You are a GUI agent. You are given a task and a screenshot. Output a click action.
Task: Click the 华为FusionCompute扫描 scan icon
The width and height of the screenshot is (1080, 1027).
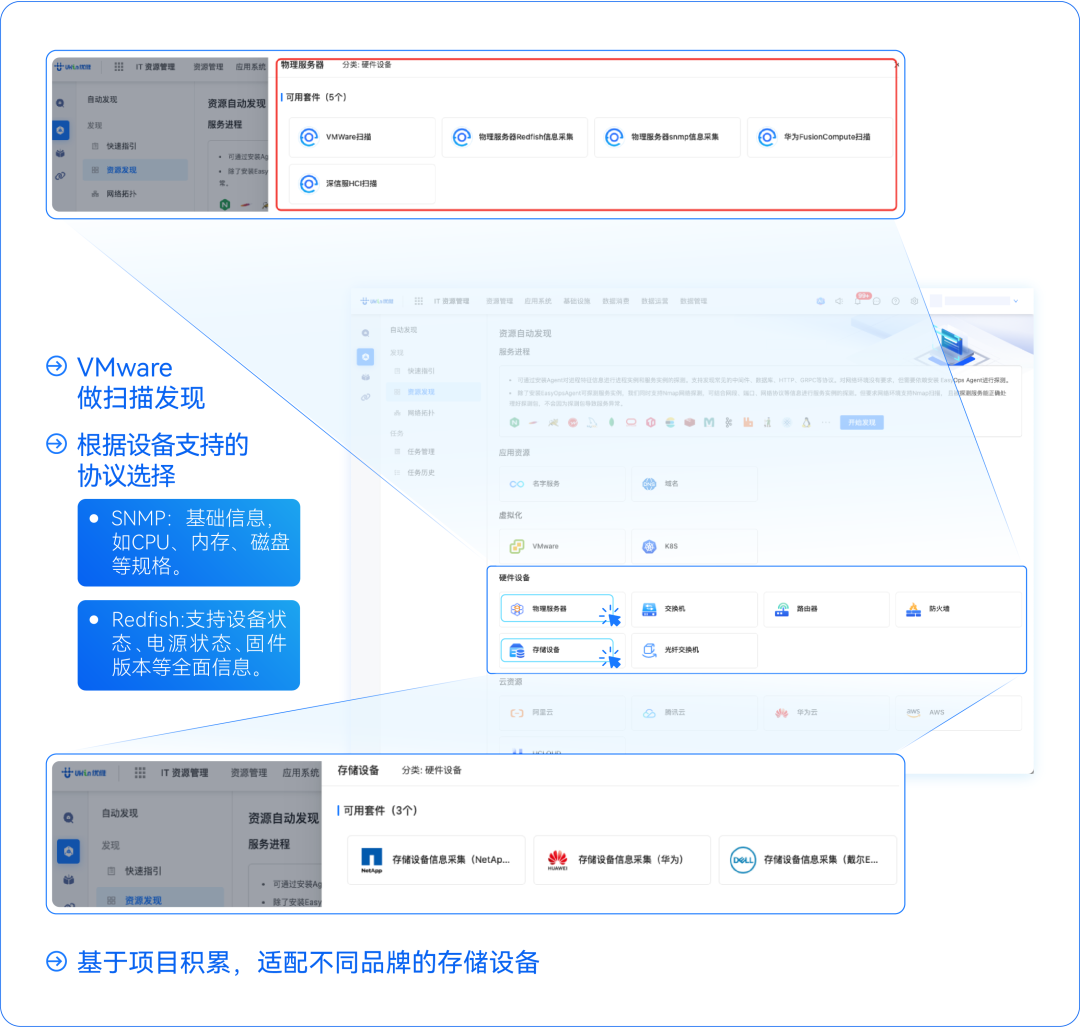point(767,137)
